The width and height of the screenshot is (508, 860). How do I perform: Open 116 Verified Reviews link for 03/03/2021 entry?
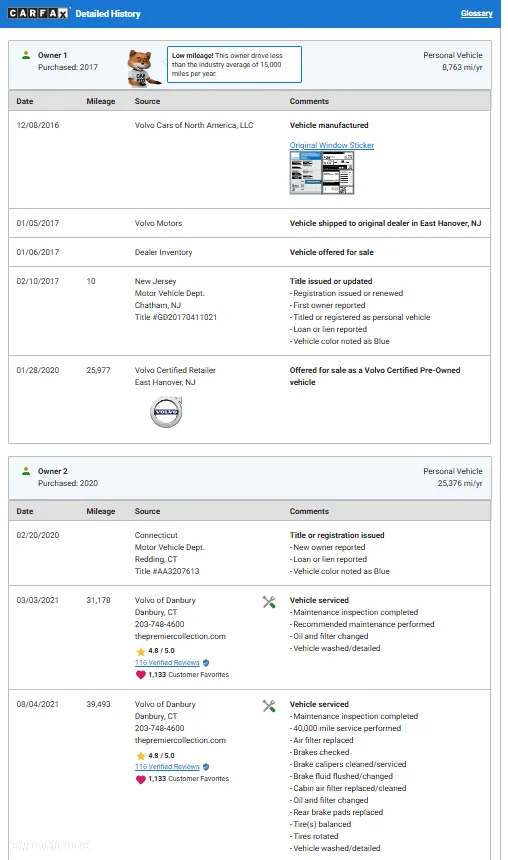167,663
